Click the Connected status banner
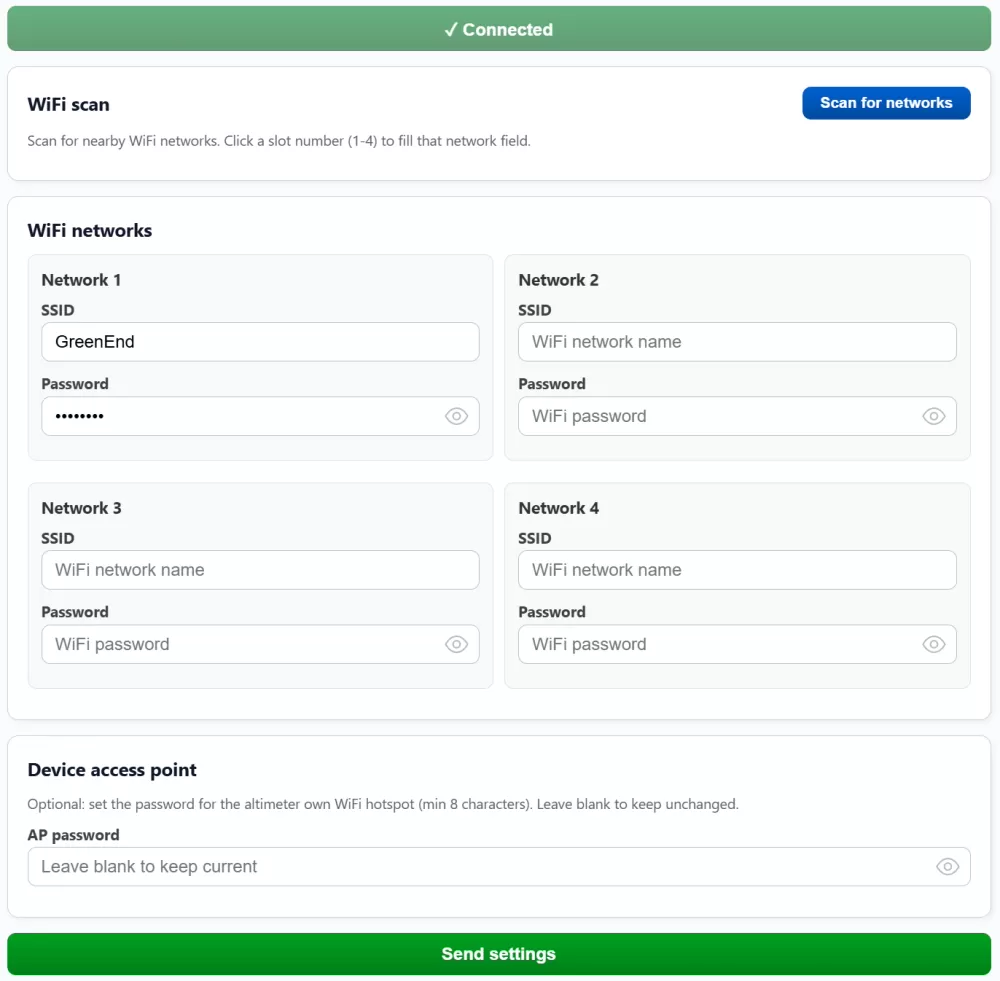The image size is (1000, 981). (x=499, y=29)
